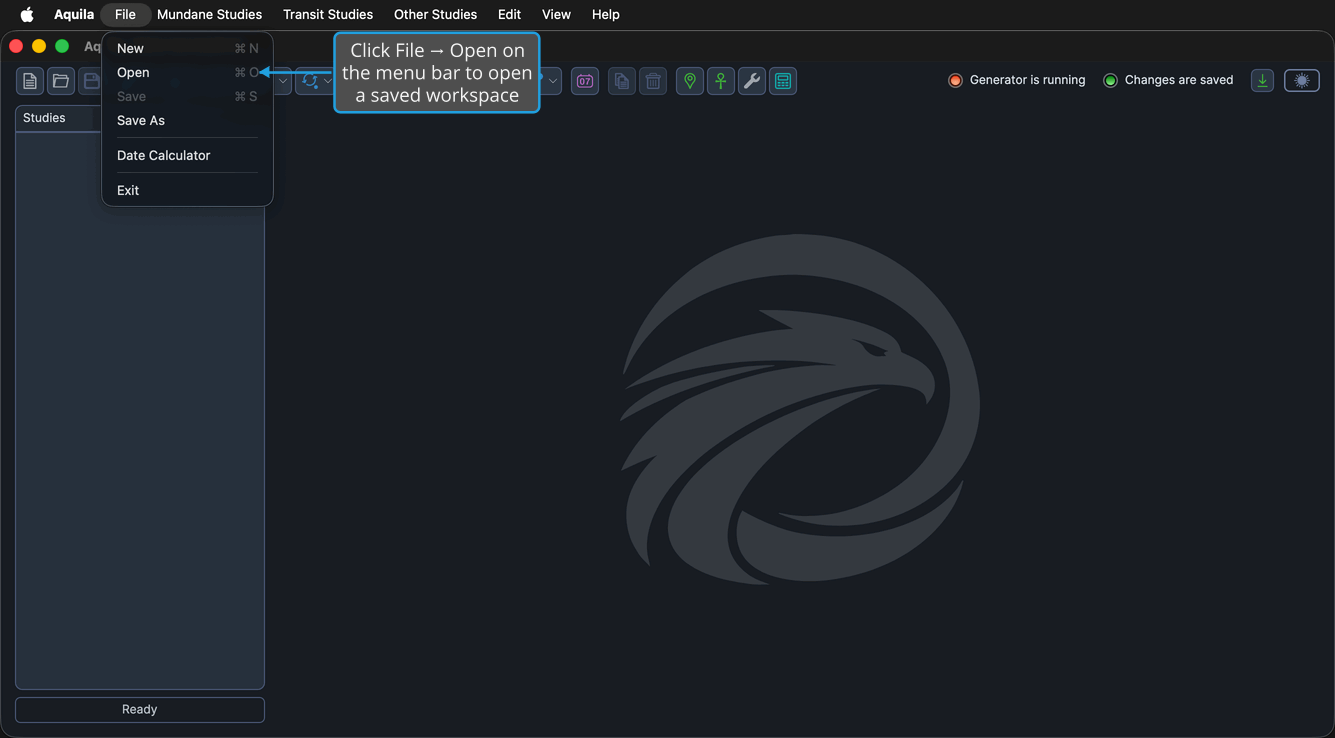Open the View menu
This screenshot has height=738, width=1335.
pos(556,14)
